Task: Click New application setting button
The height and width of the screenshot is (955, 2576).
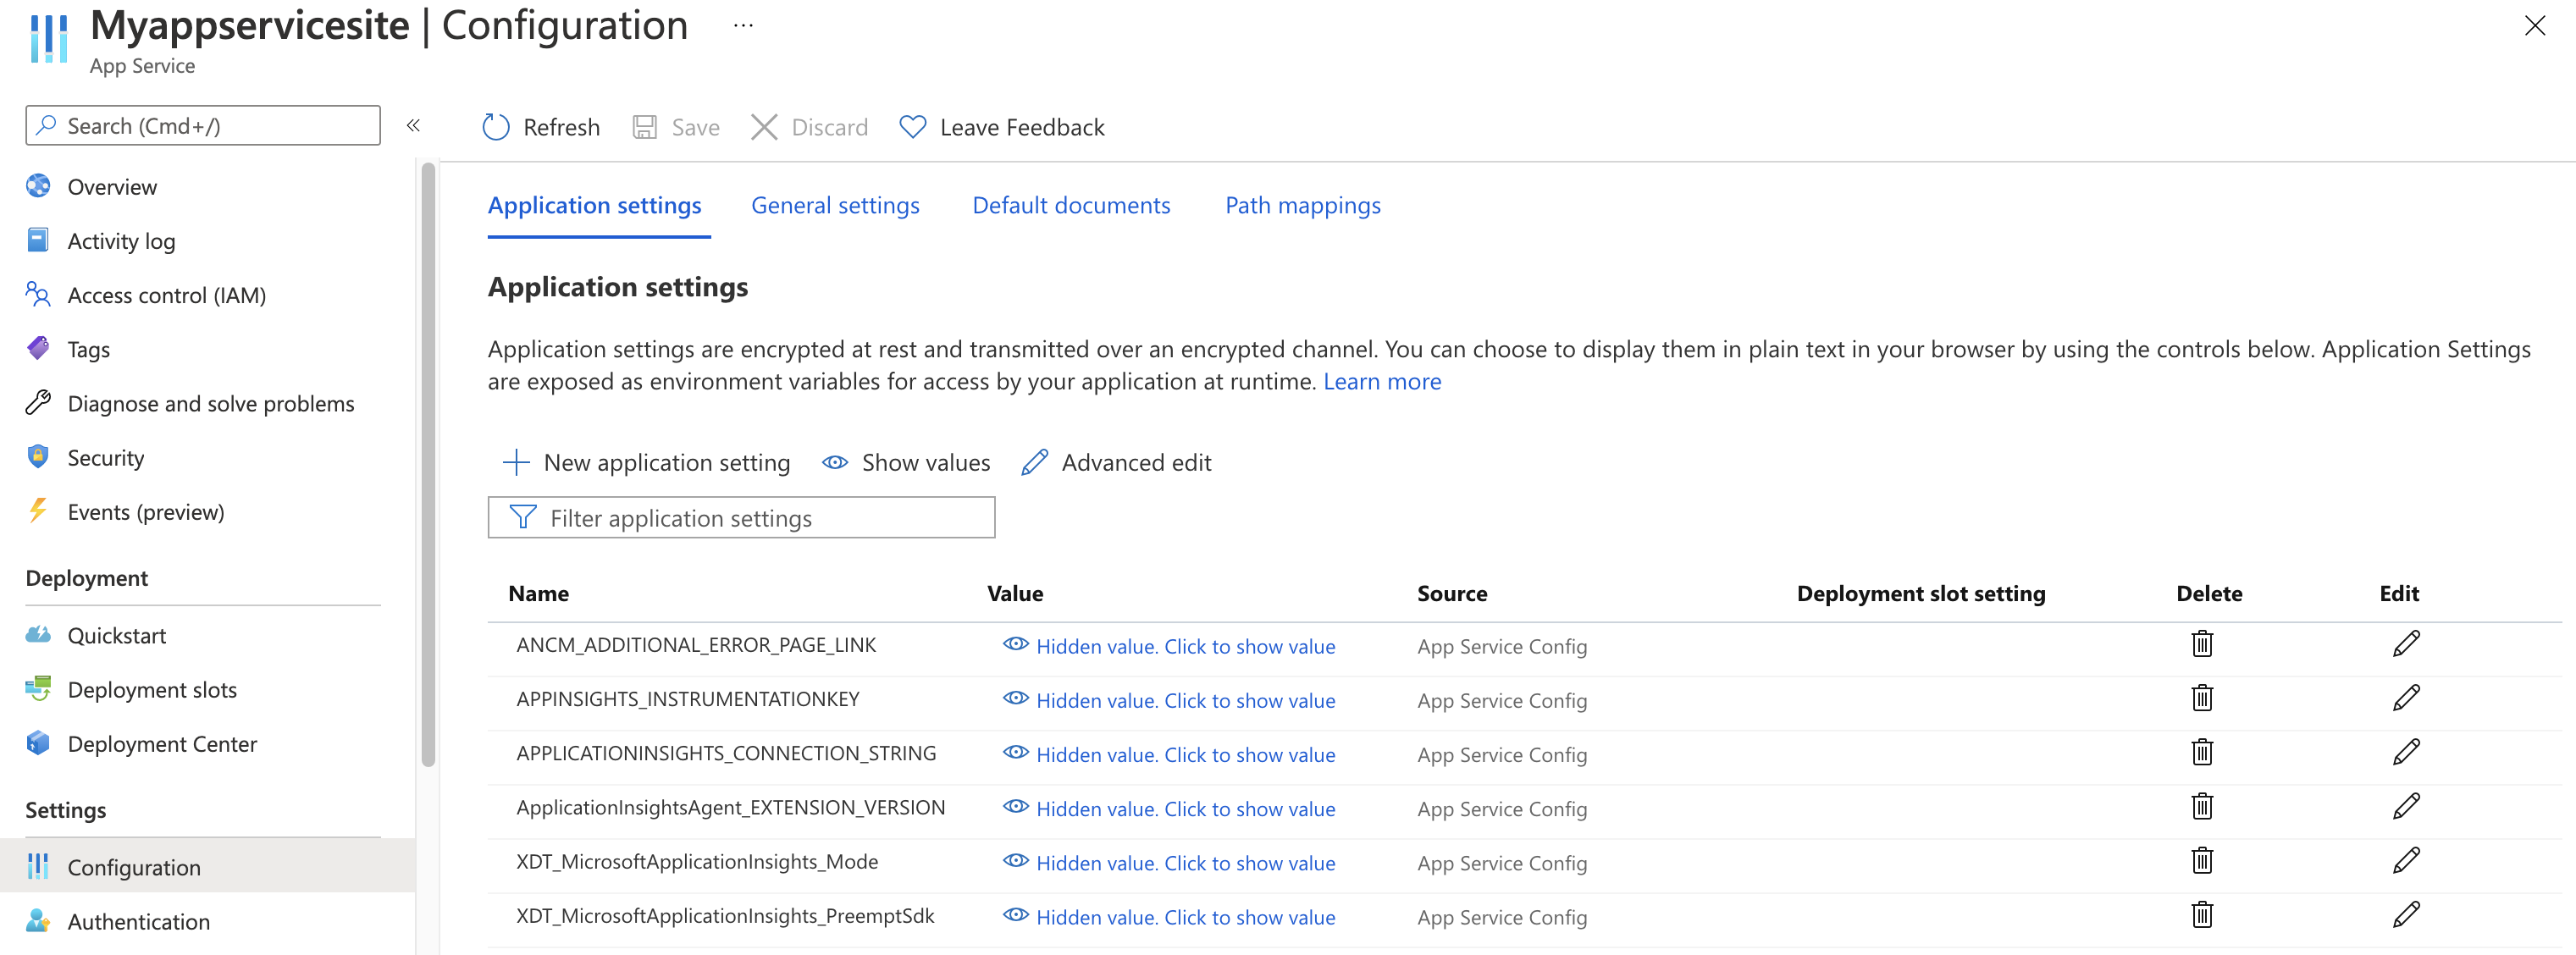Action: [x=645, y=462]
